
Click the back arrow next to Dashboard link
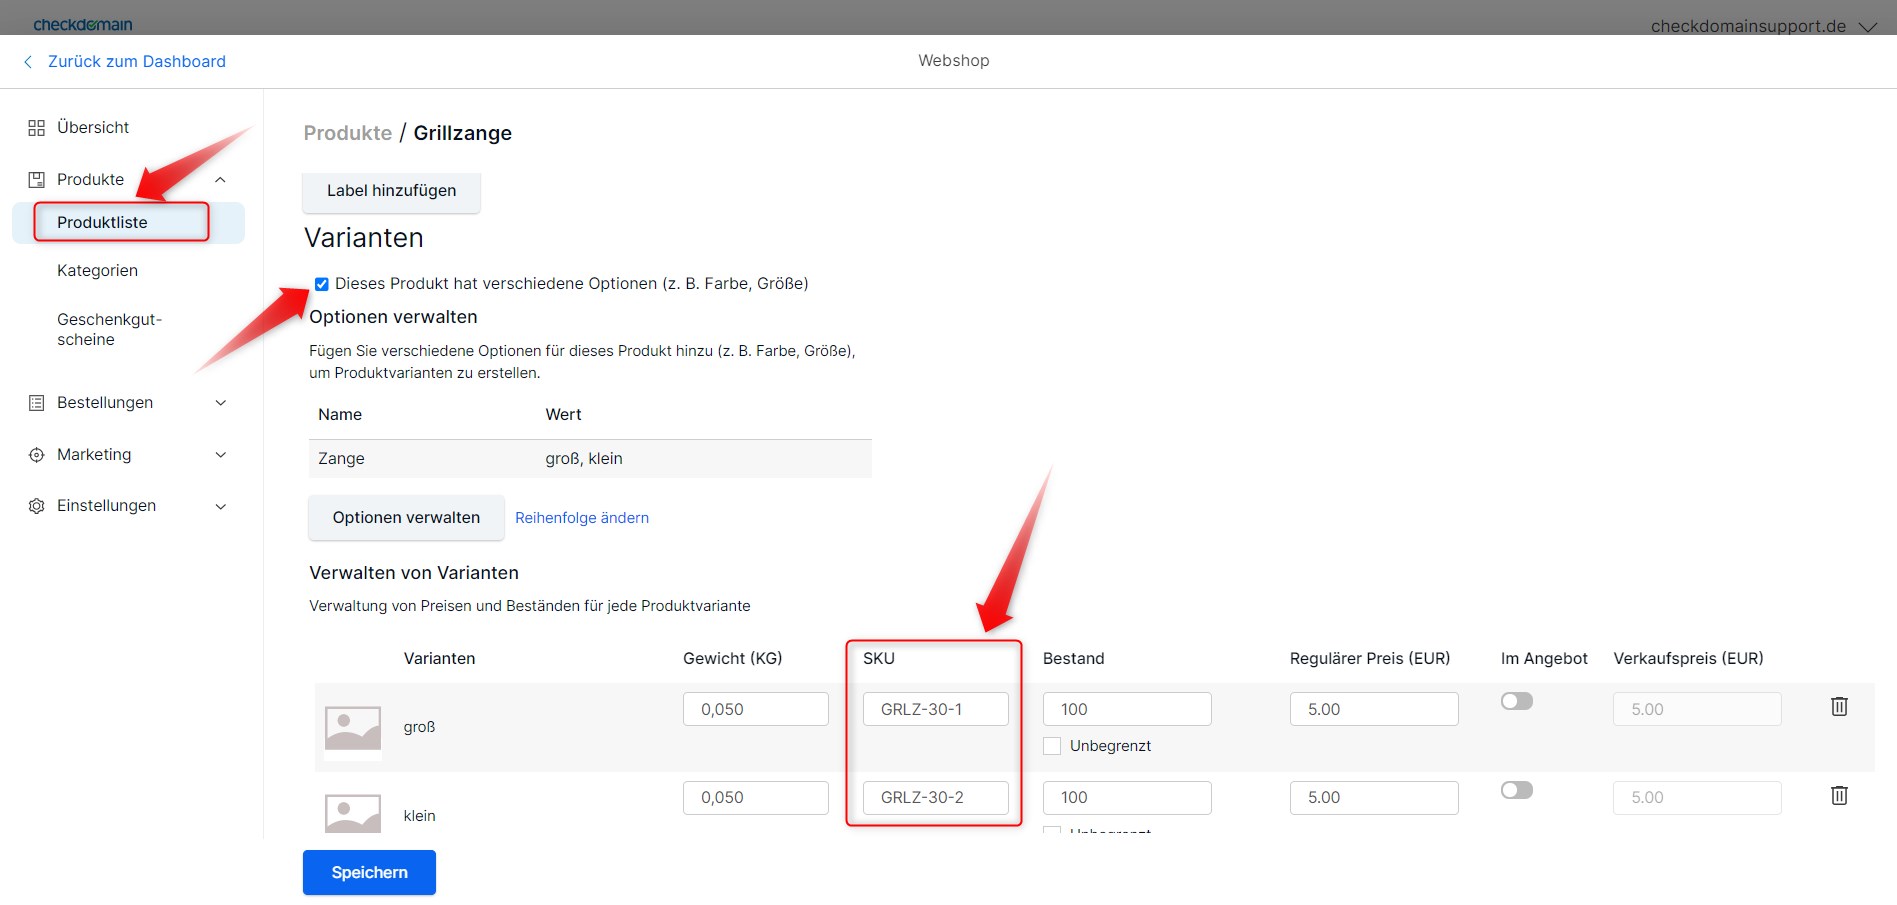(x=28, y=62)
